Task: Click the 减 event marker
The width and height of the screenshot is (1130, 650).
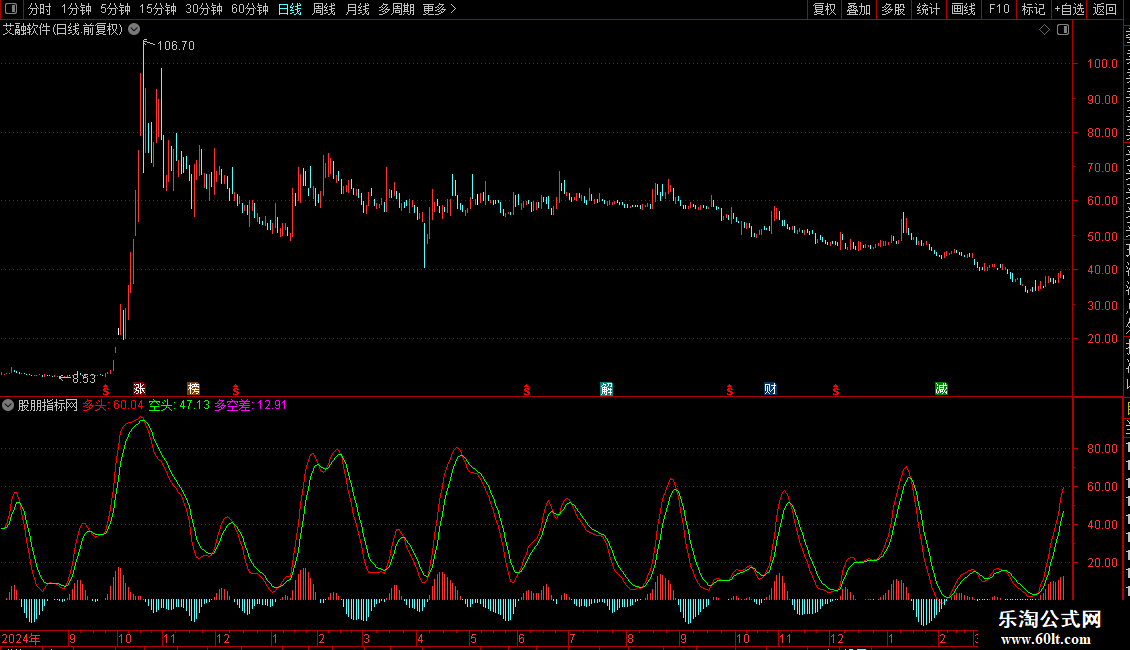Action: click(x=941, y=388)
